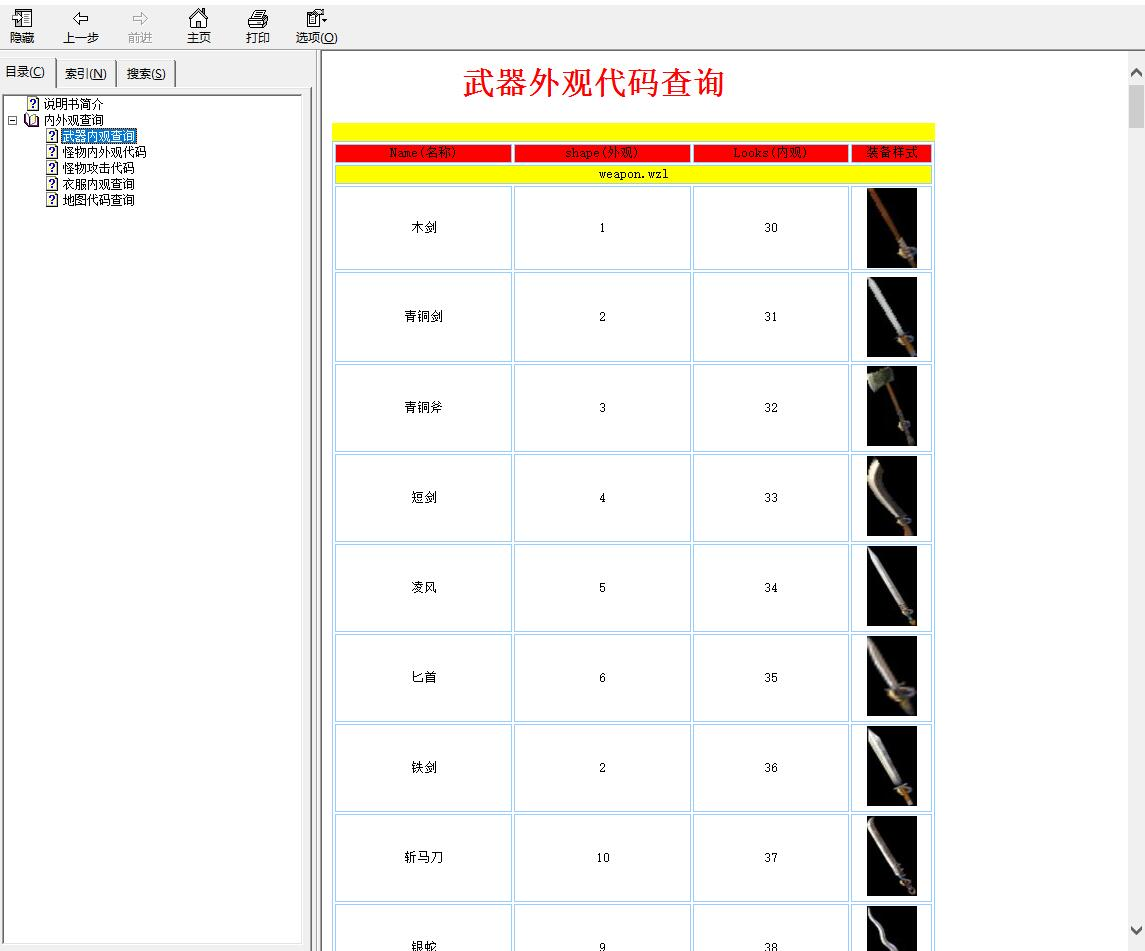Screen dimensions: 1145x951
Task: Click the page icon beside 地图代码查询
Action: (x=52, y=200)
